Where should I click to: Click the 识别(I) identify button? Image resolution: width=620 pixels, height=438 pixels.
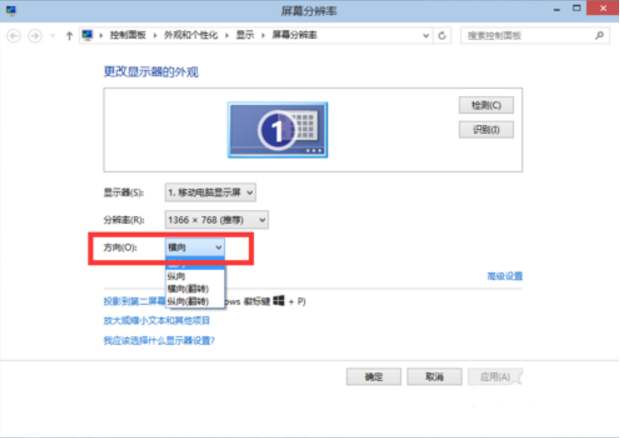486,130
